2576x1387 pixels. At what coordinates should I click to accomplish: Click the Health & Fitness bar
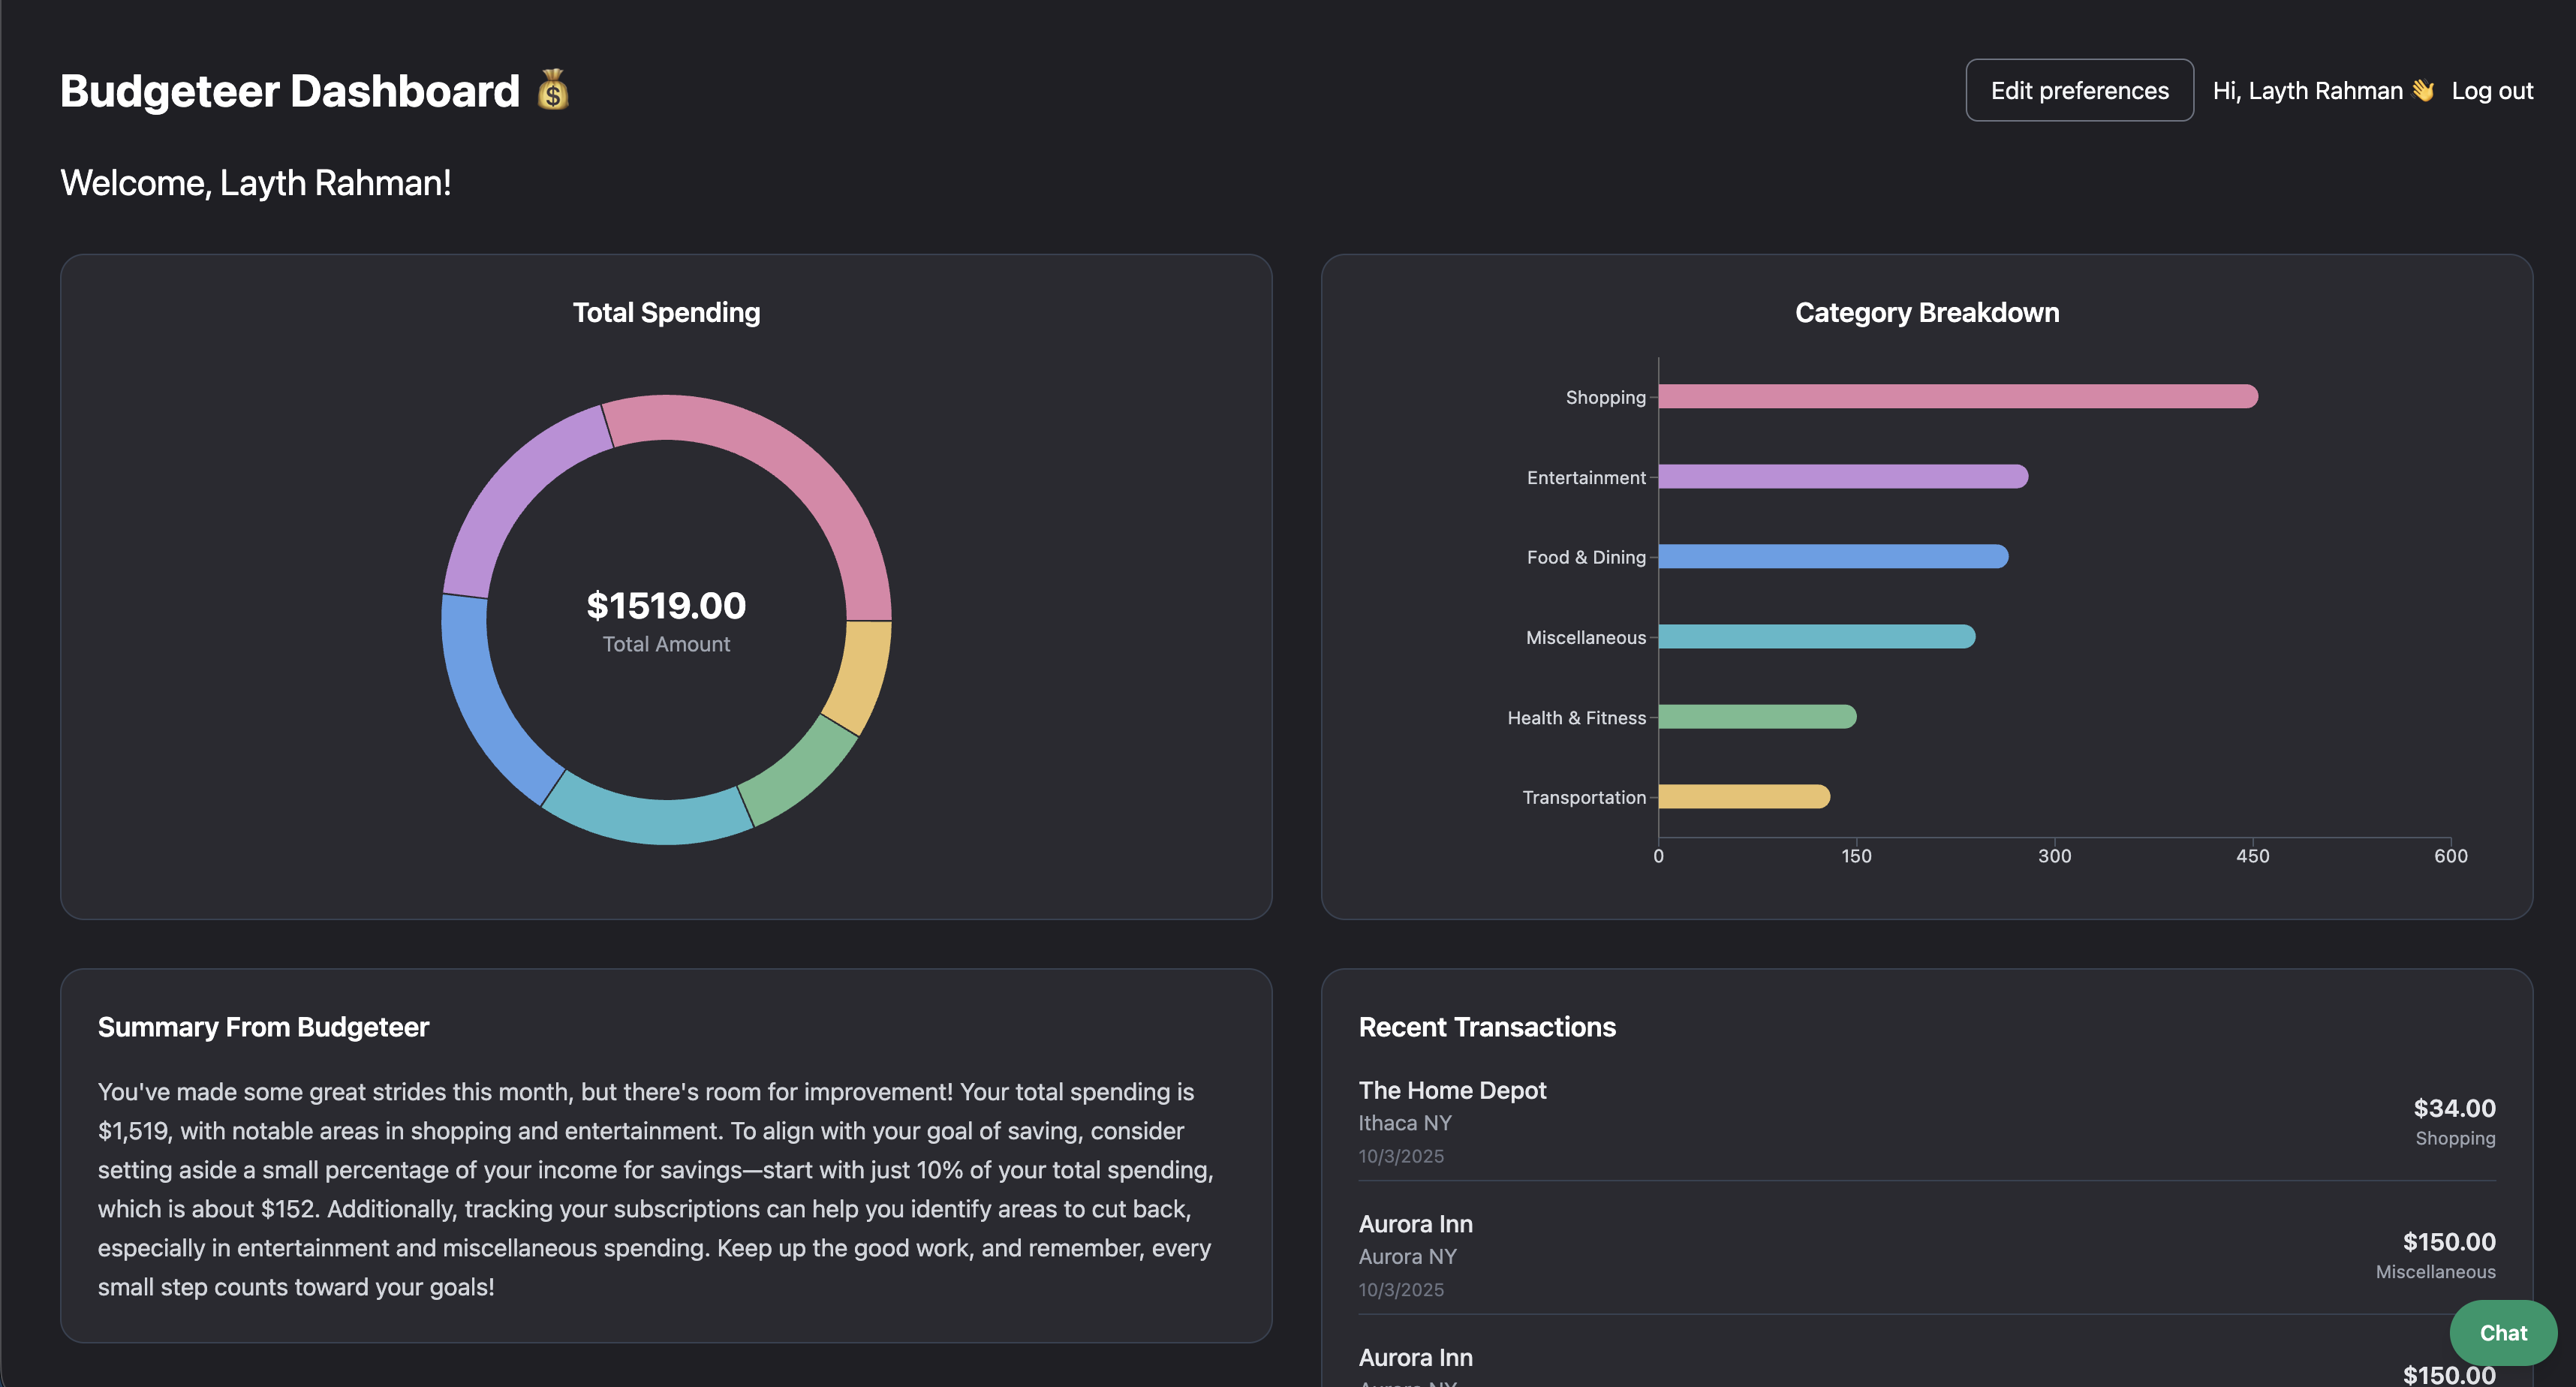1756,717
